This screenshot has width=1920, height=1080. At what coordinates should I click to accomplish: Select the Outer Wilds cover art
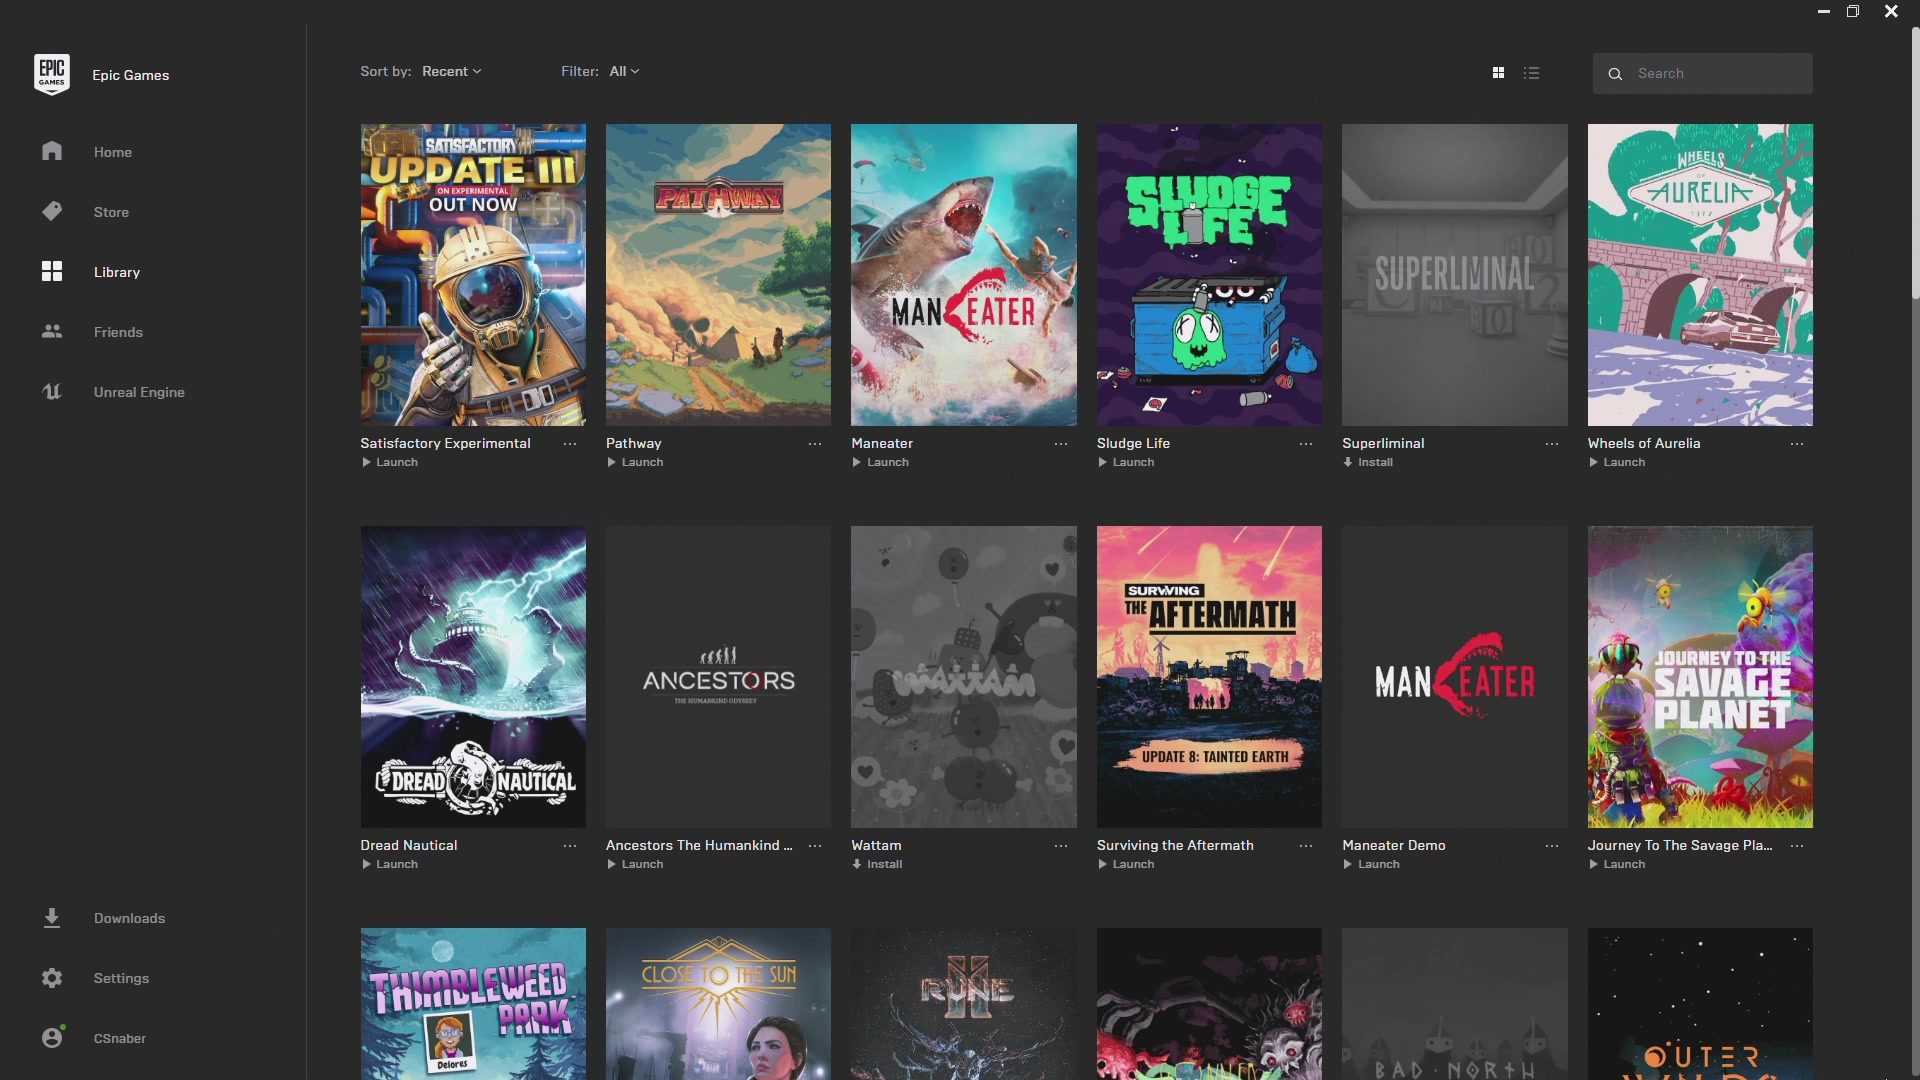(x=1700, y=1004)
